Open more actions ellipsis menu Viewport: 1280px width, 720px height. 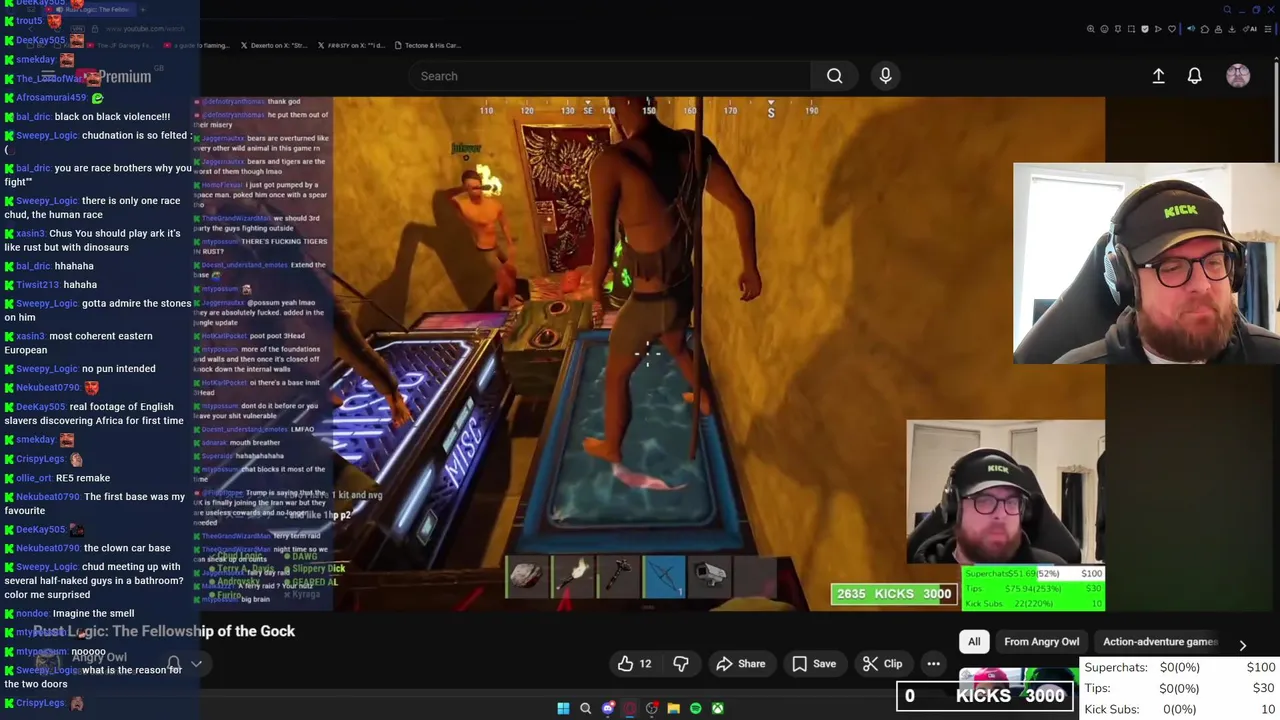click(933, 664)
